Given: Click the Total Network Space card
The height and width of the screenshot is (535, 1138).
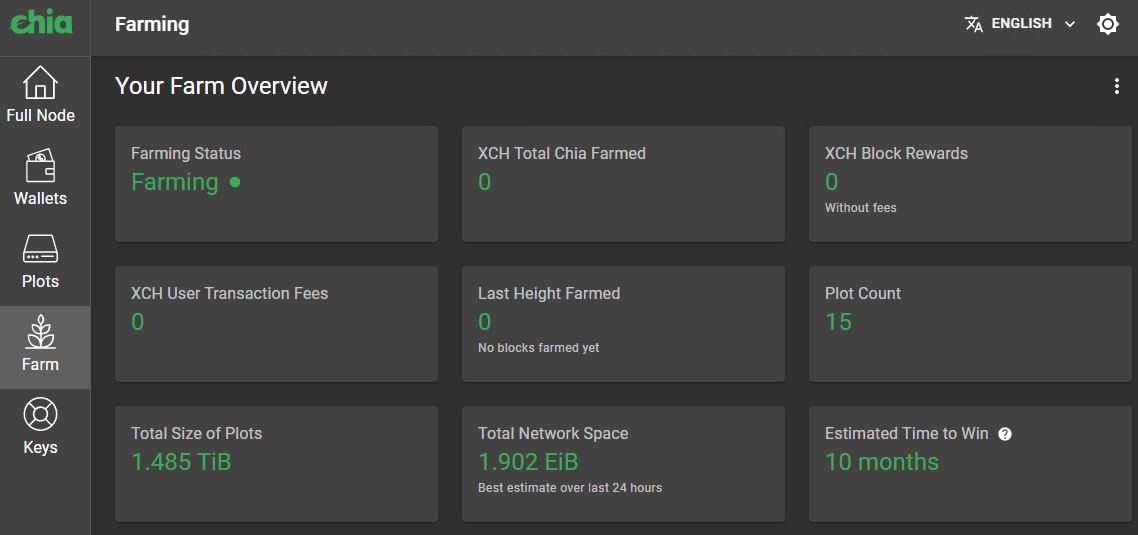Looking at the screenshot, I should pyautogui.click(x=622, y=464).
